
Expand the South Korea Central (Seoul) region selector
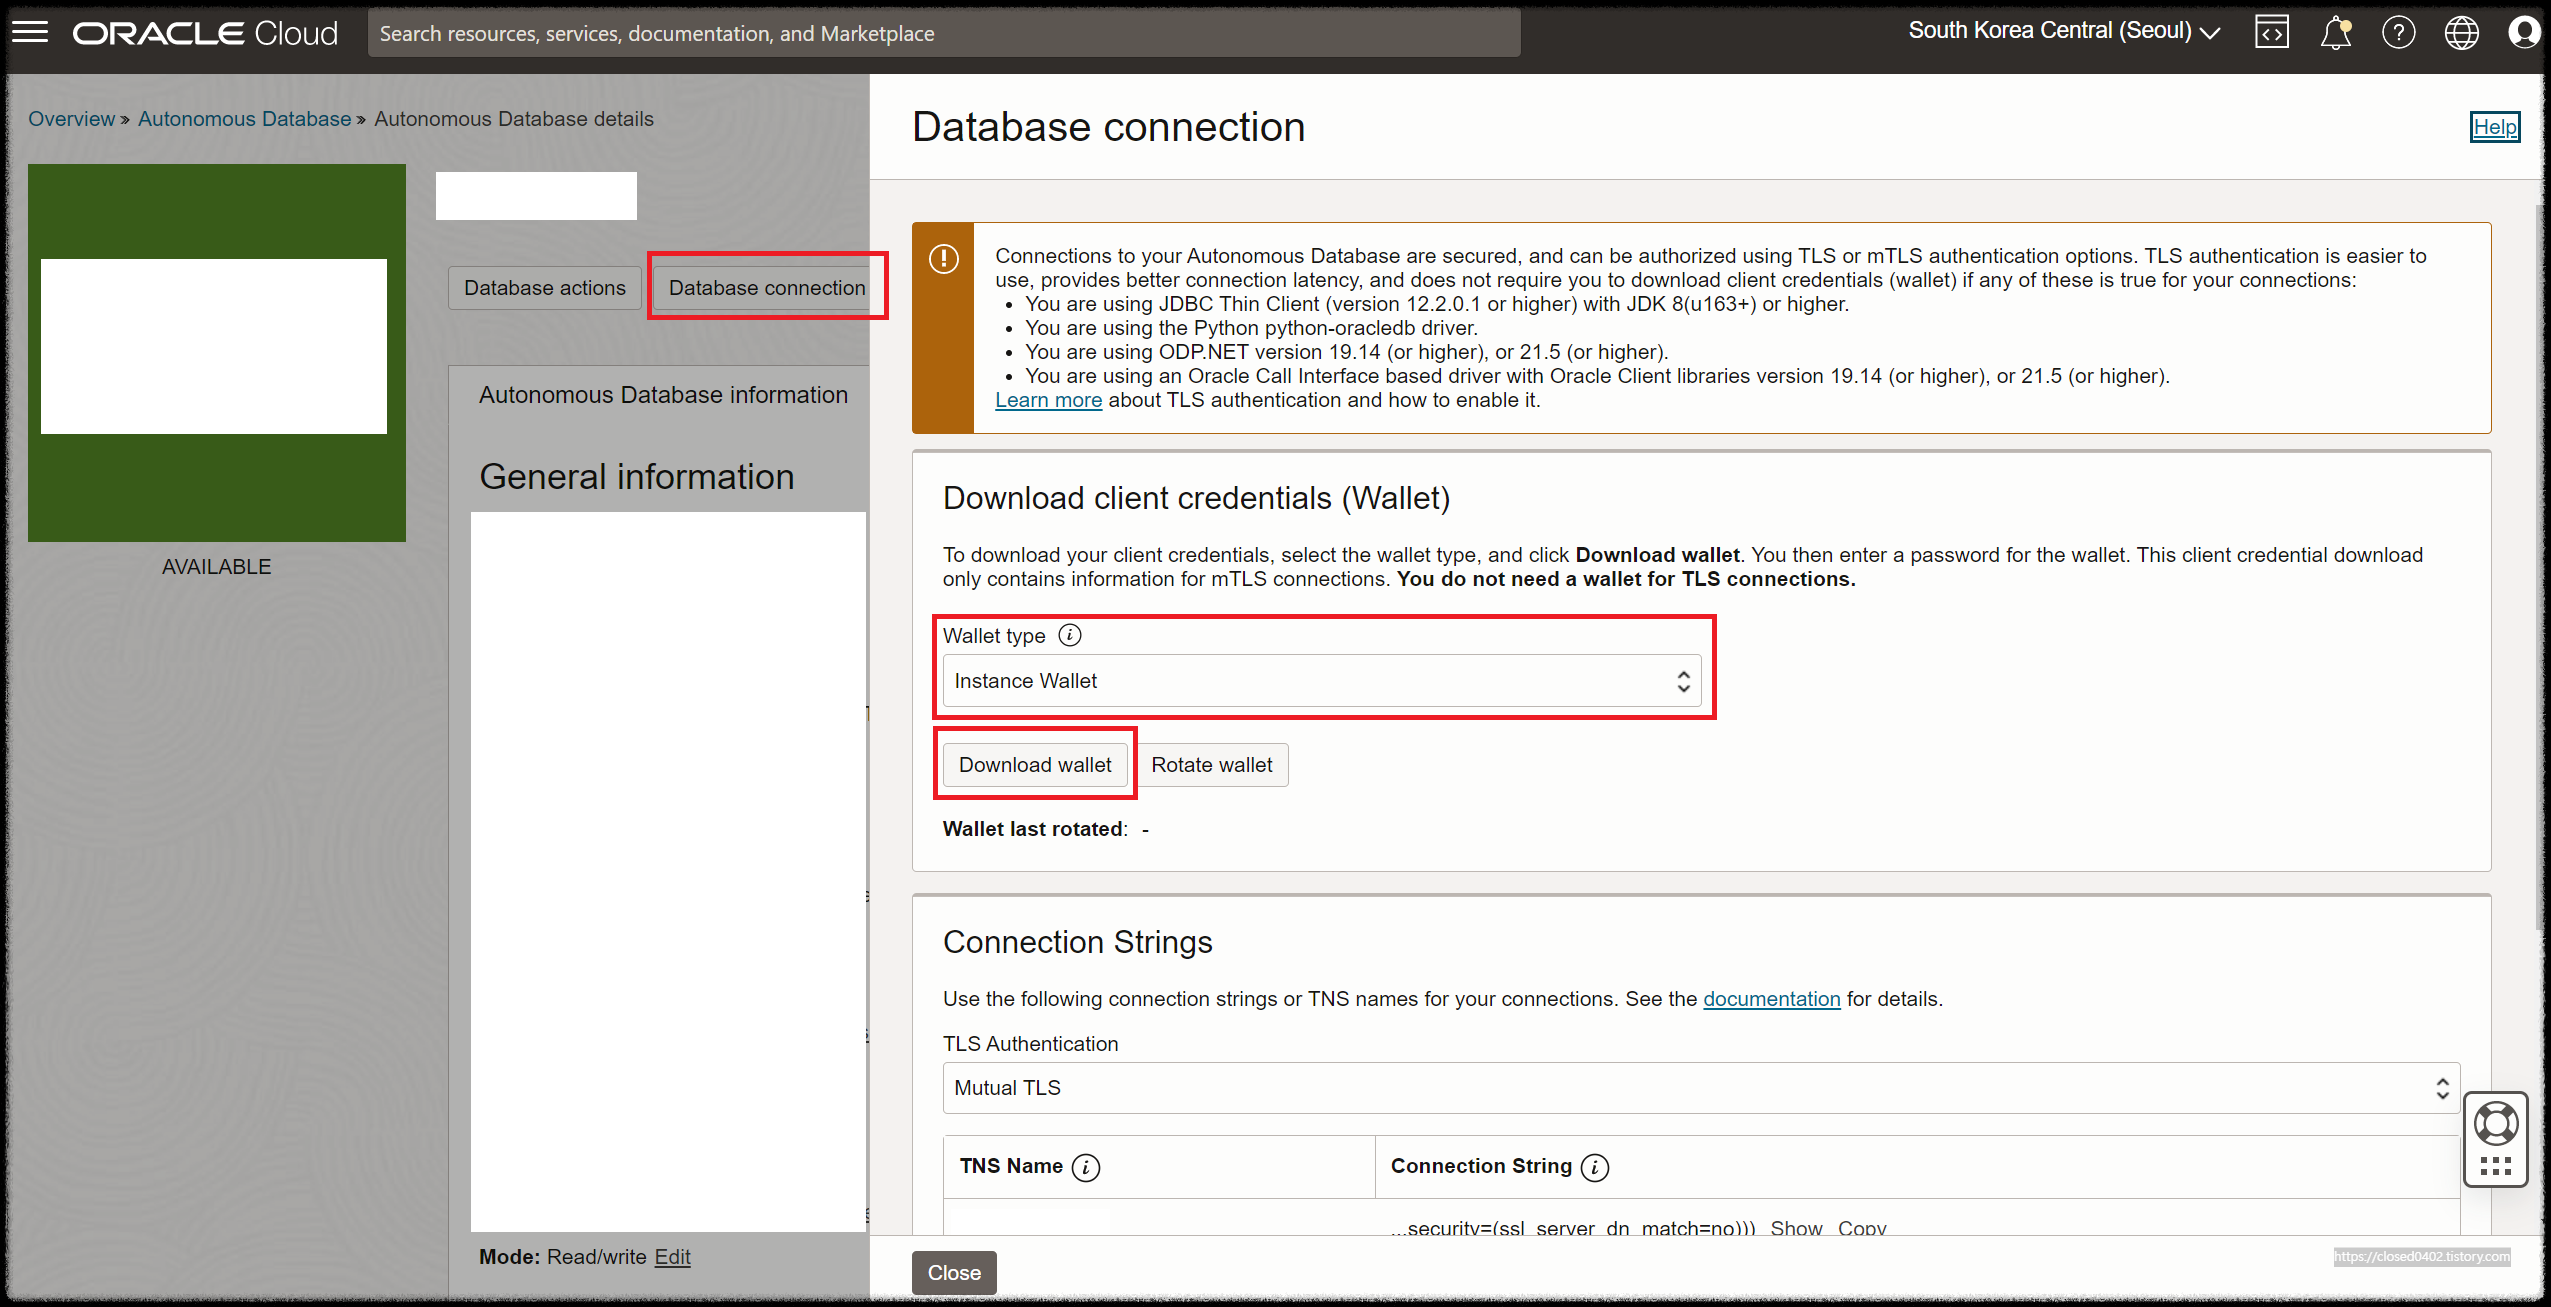[x=2063, y=31]
